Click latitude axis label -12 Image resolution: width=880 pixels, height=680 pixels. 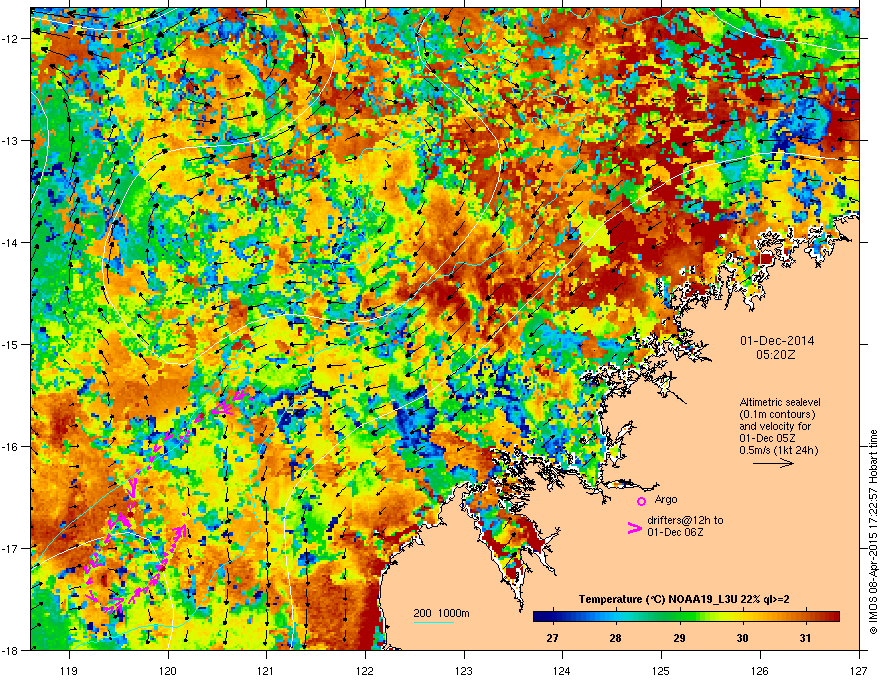11,39
